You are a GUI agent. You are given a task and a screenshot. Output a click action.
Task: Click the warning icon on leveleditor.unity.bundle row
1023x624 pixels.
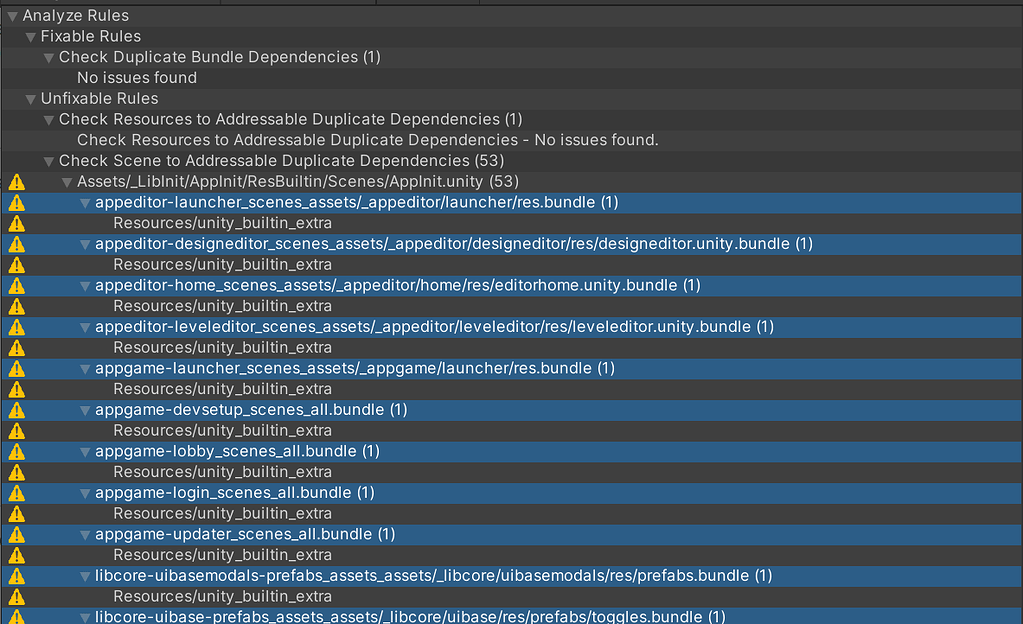click(x=15, y=326)
